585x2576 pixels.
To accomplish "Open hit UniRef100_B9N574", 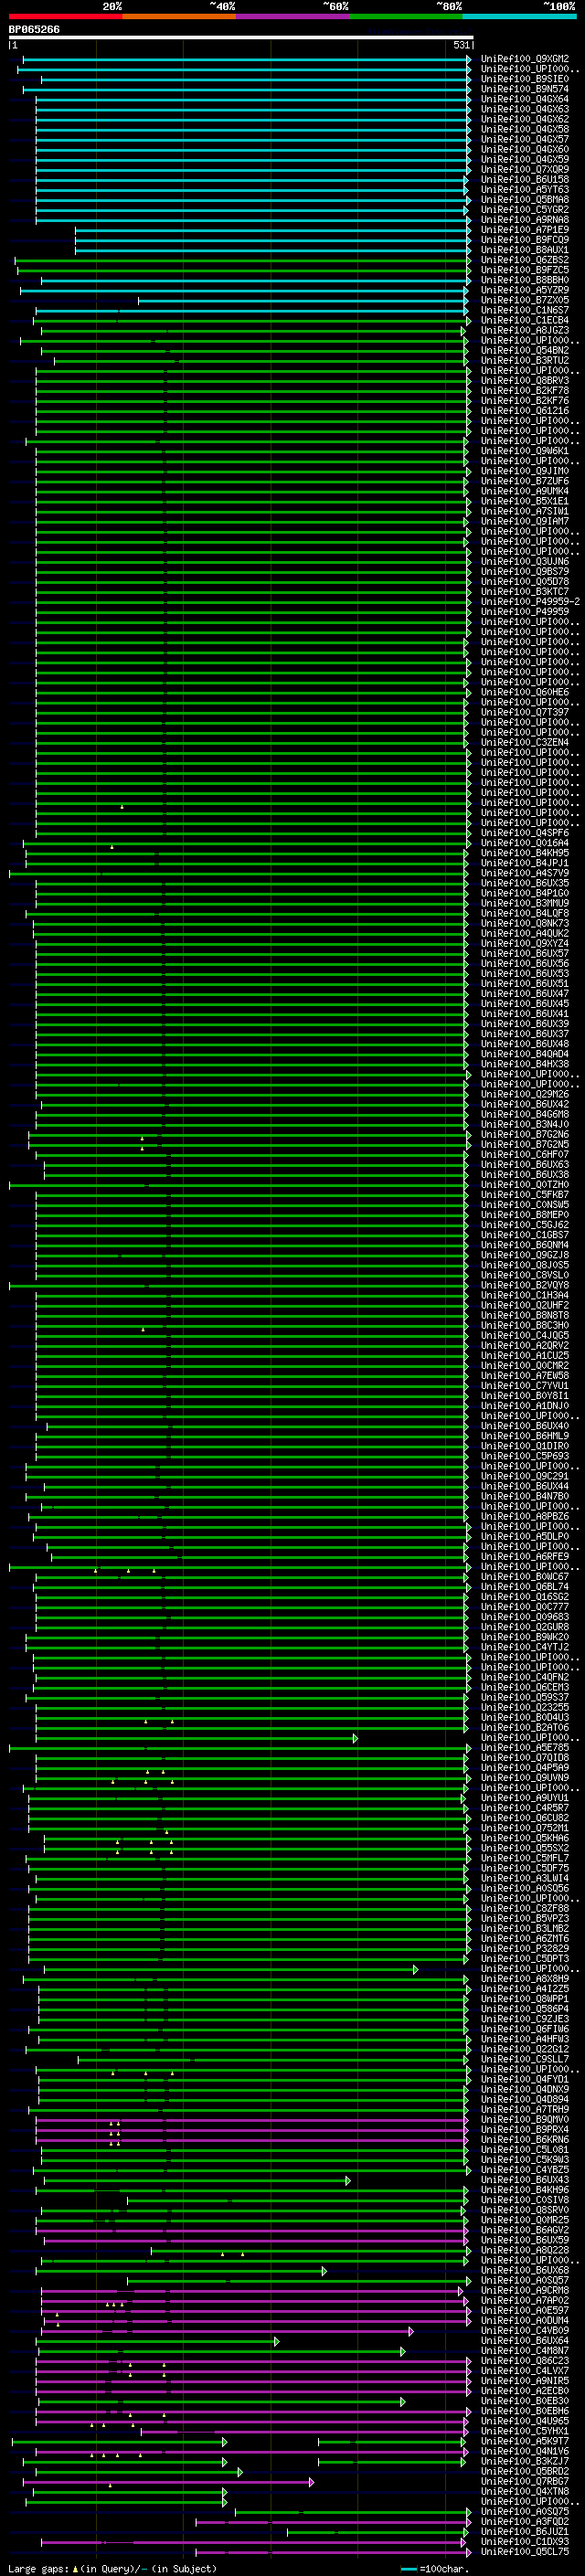I will (x=525, y=89).
